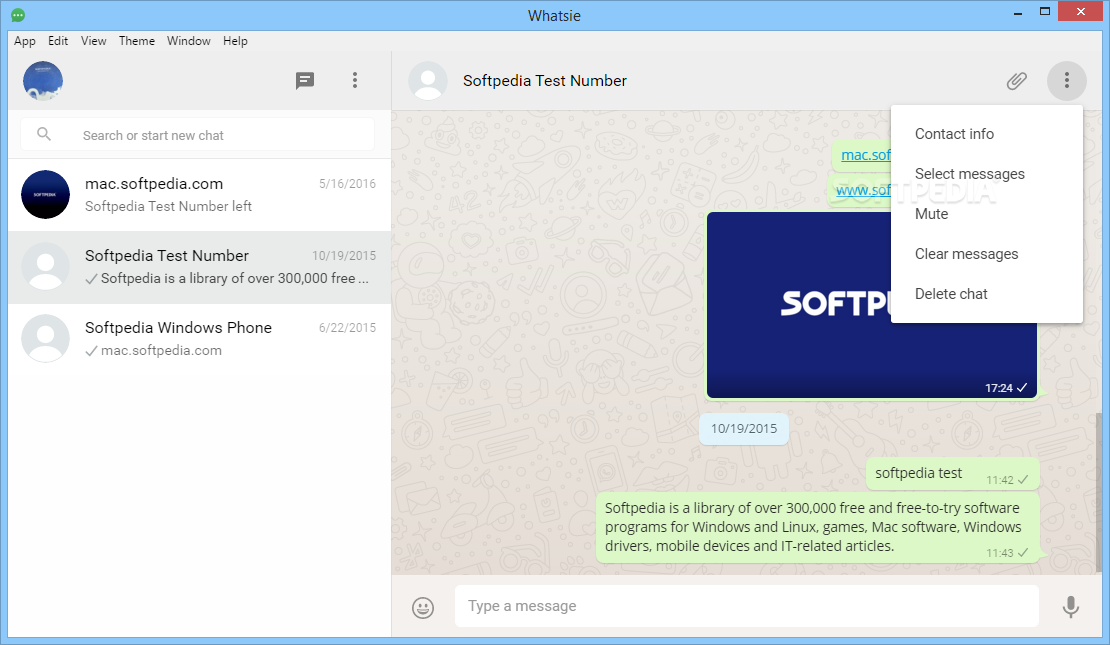Click Softpedia Test Number header avatar
The width and height of the screenshot is (1110, 645).
(x=428, y=81)
